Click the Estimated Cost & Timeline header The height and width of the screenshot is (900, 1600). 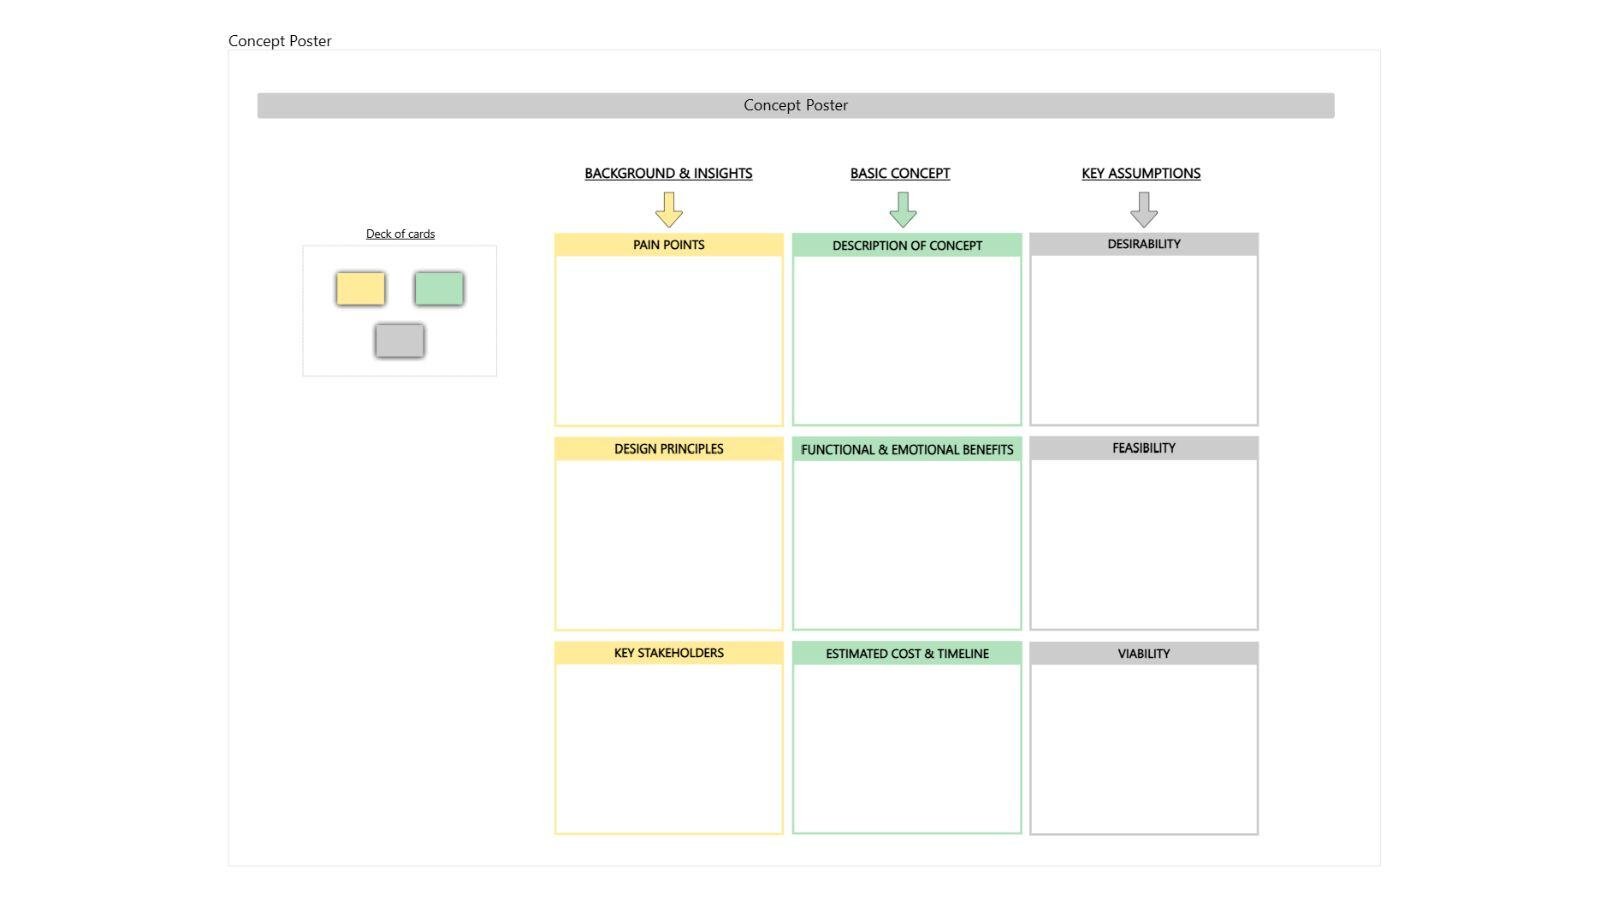tap(907, 654)
